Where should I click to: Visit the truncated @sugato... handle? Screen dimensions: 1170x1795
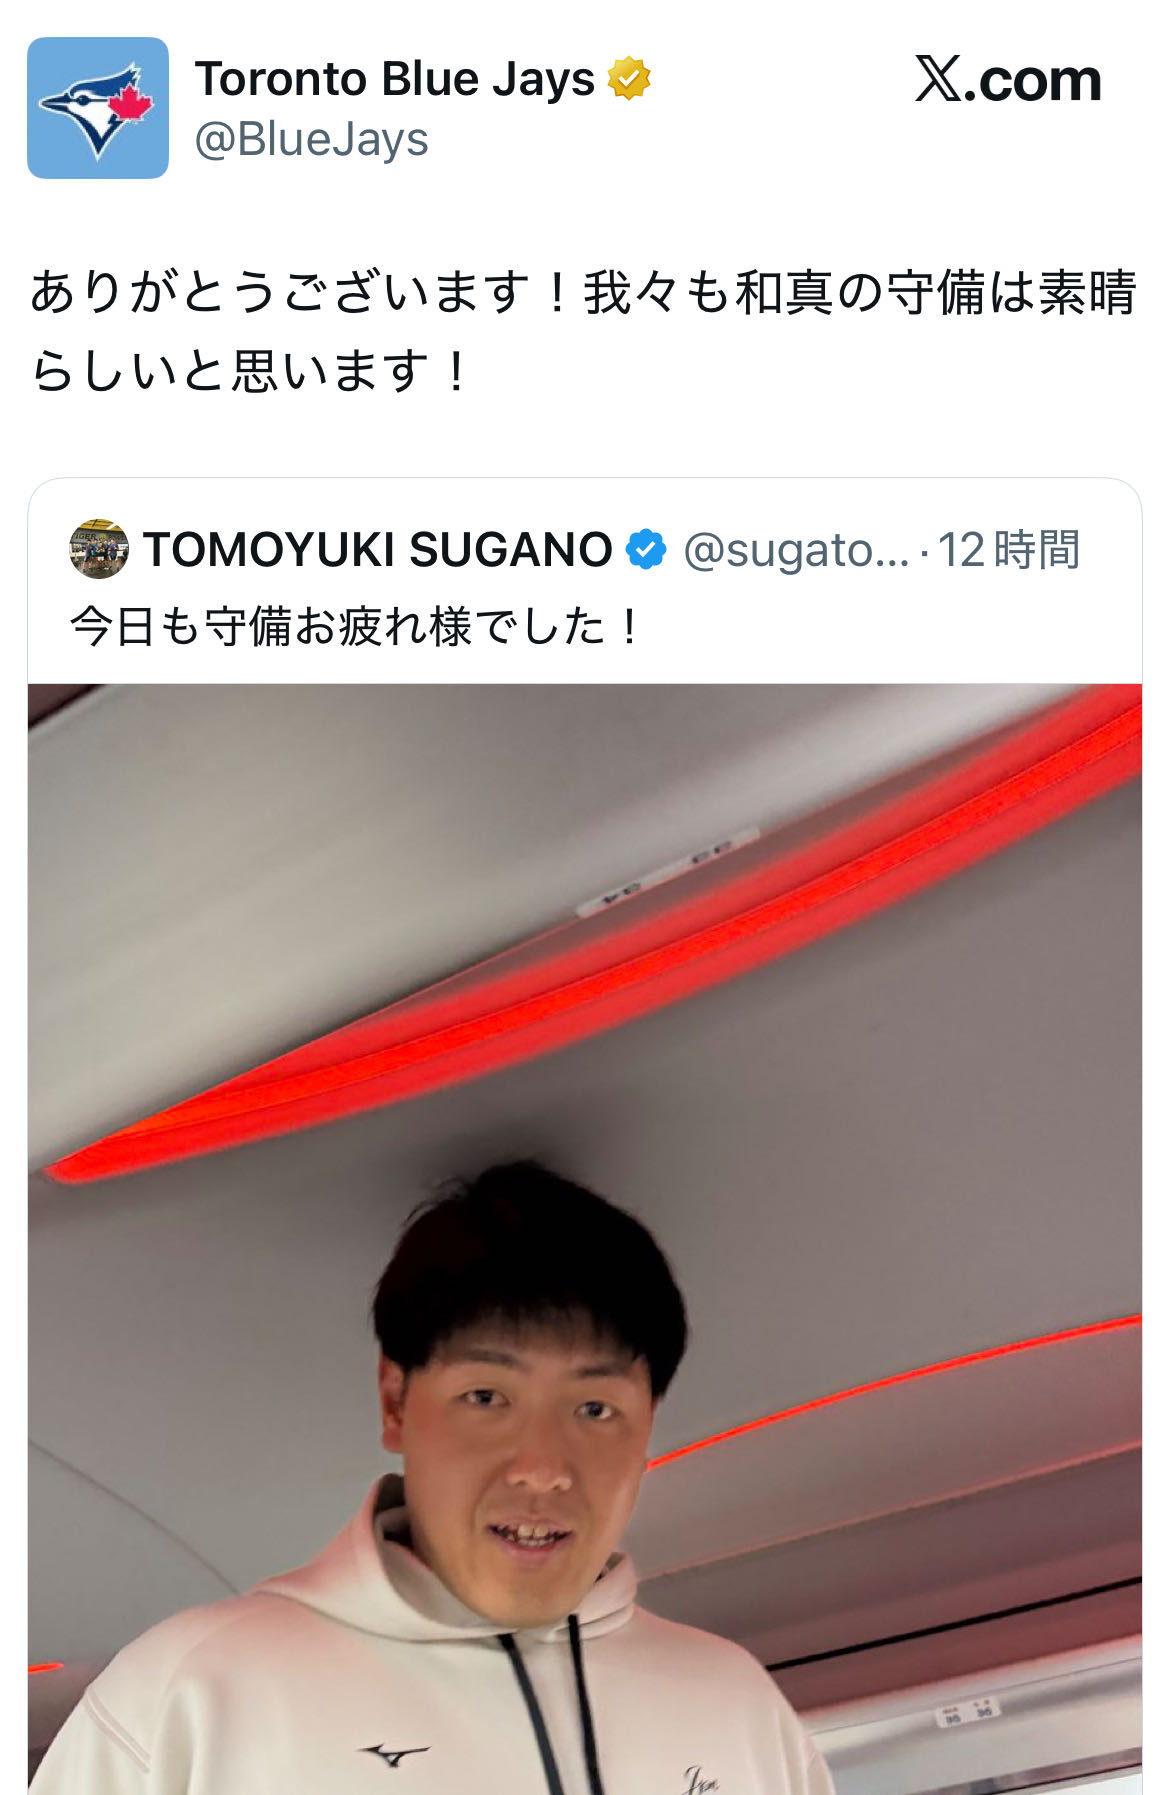[796, 550]
